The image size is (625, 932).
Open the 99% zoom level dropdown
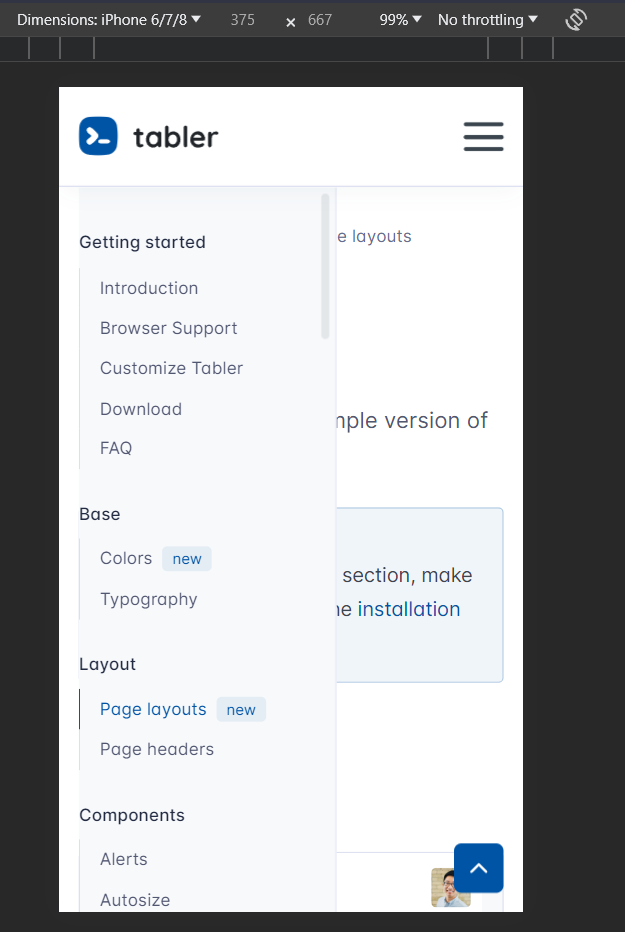click(x=399, y=18)
